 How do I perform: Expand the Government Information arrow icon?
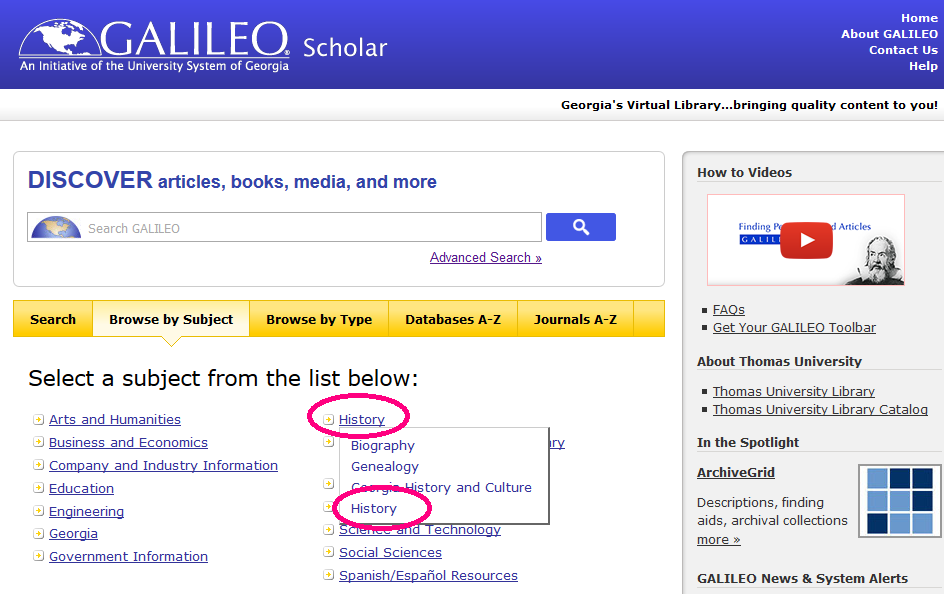[x=39, y=556]
